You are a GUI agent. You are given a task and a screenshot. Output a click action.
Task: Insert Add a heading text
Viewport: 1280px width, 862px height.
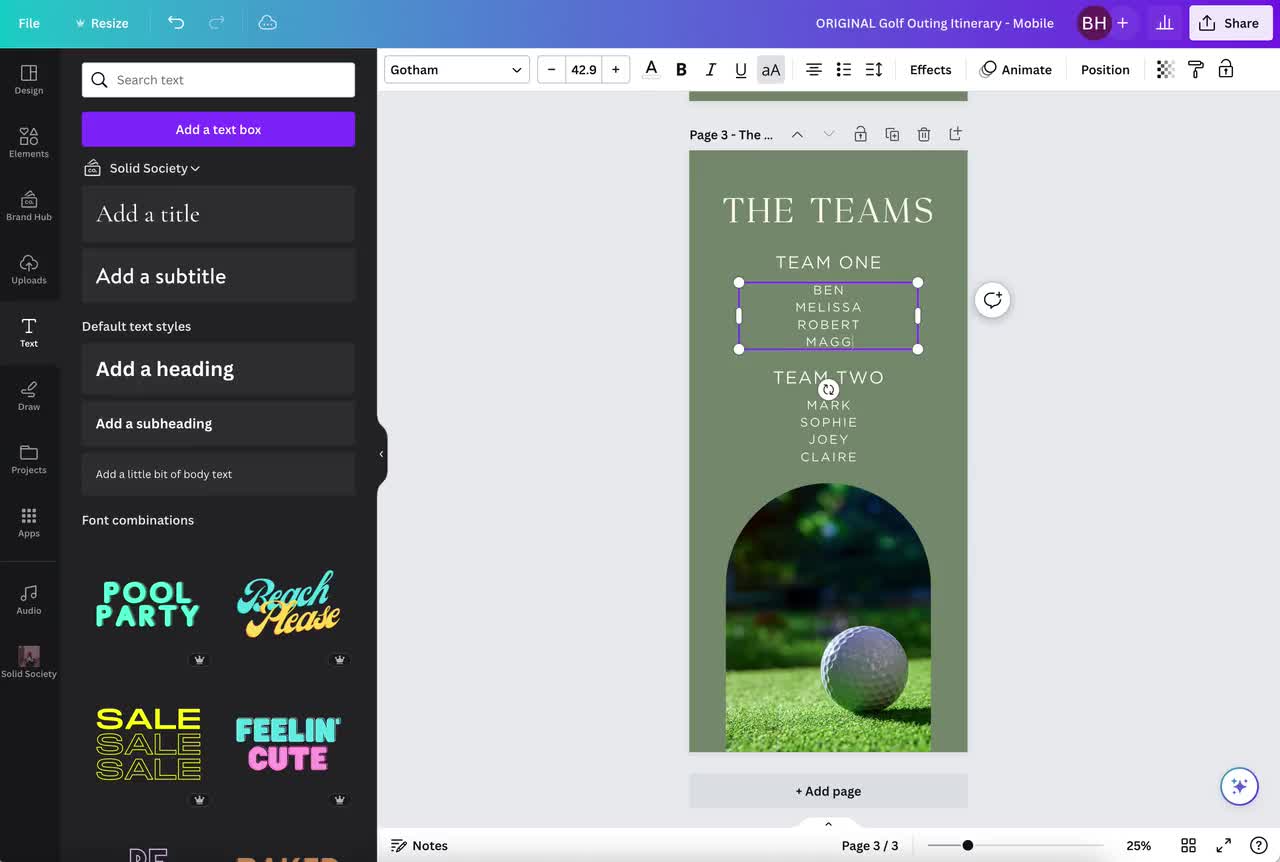pos(218,369)
